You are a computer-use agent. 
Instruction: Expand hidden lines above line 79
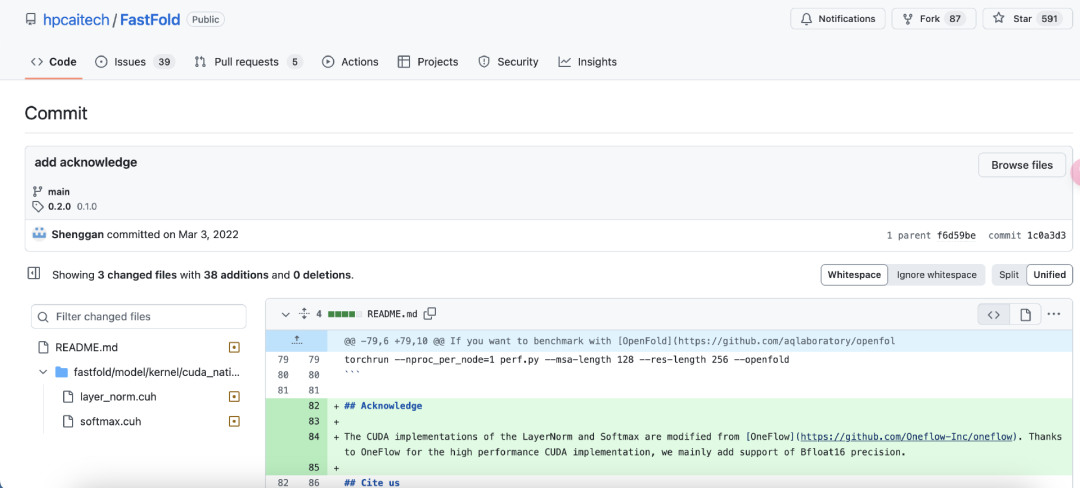(297, 340)
